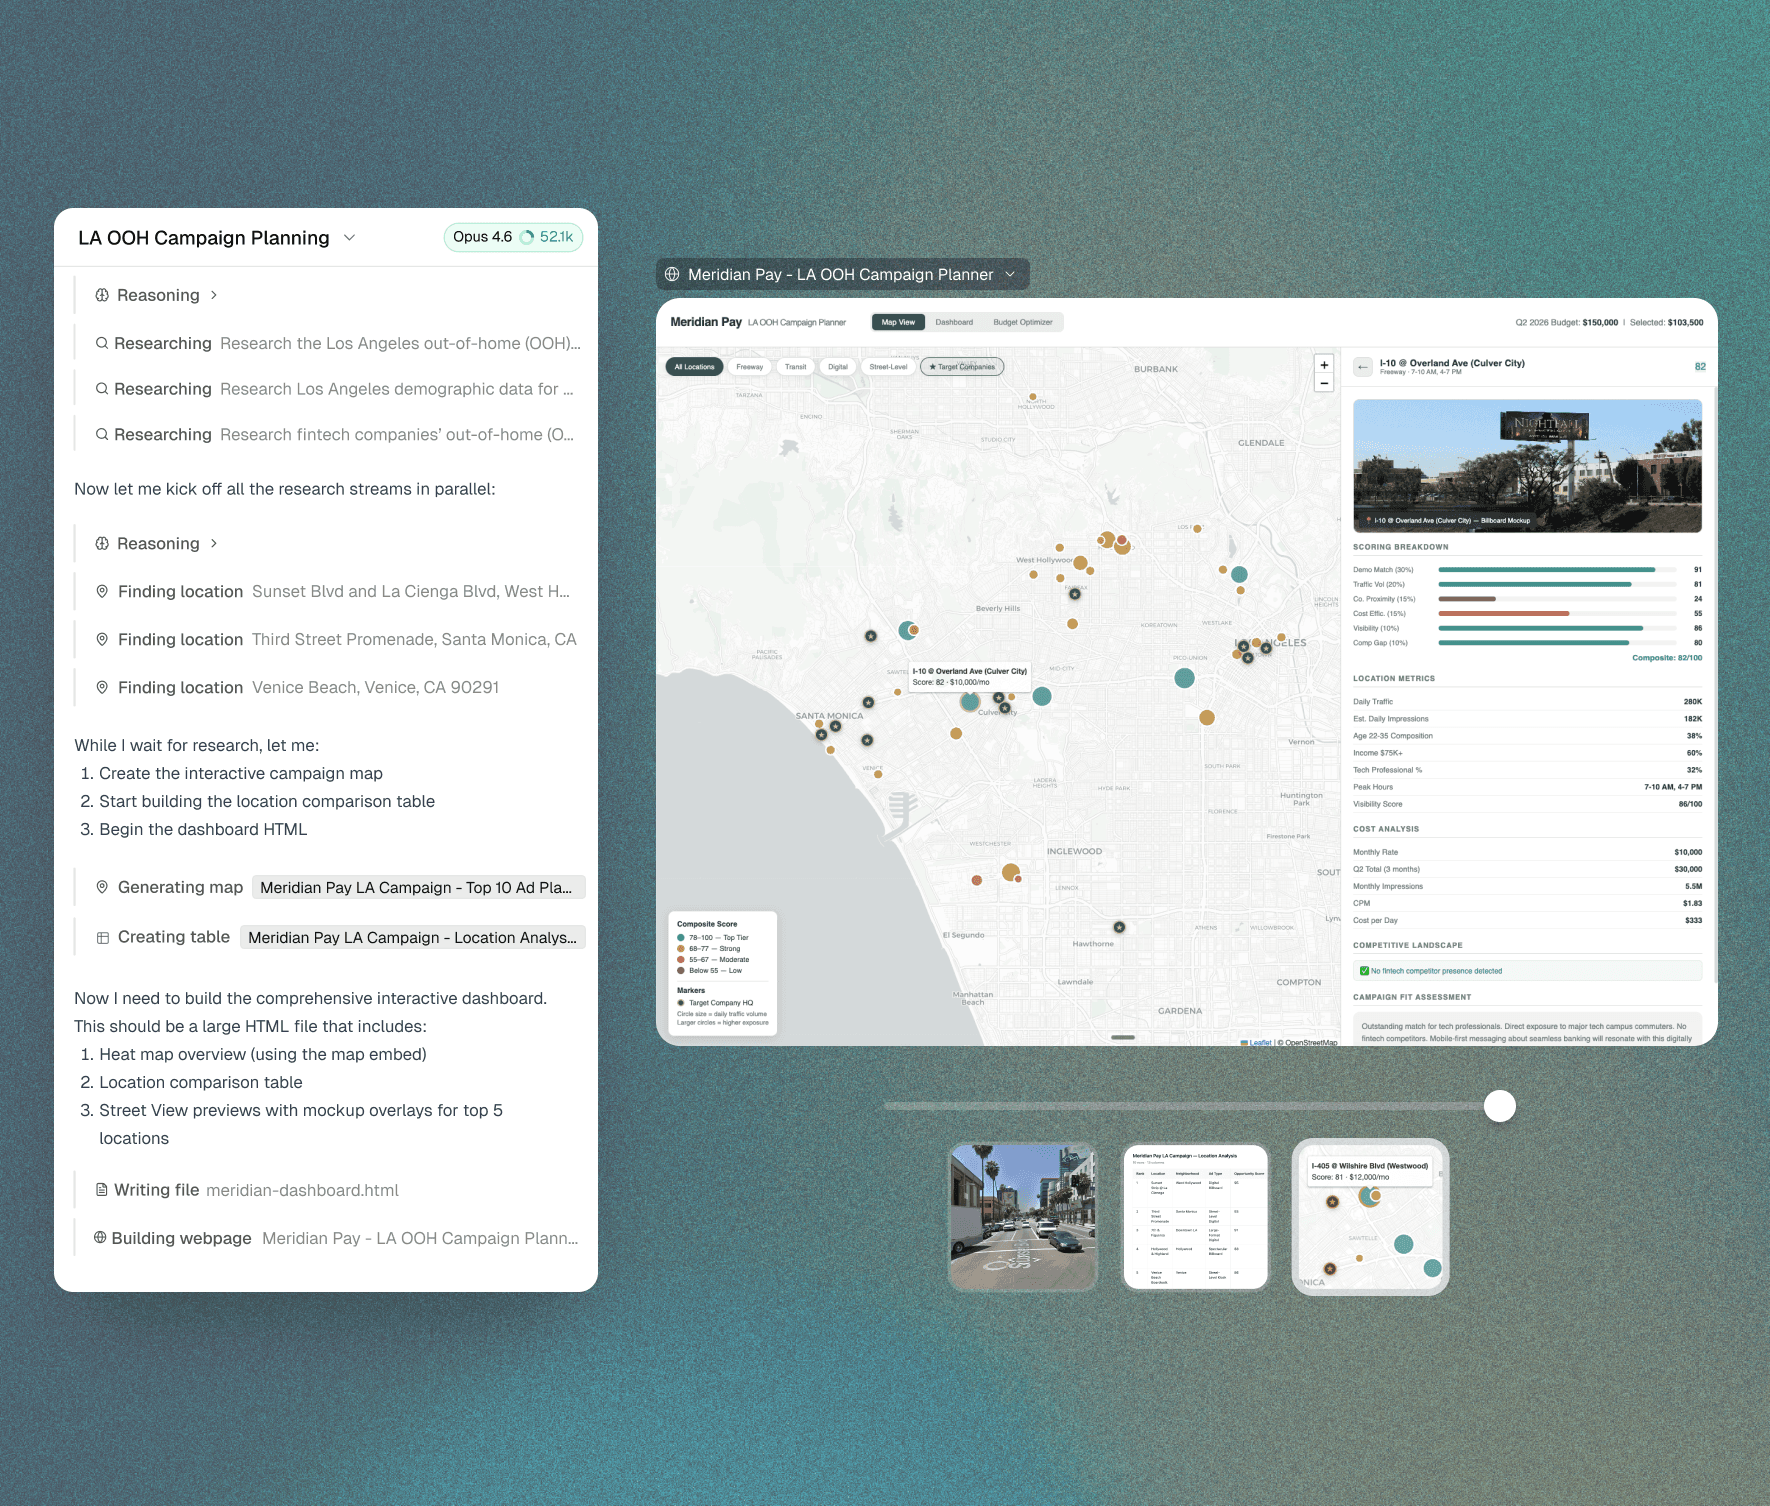Click the Building webpage globe icon
This screenshot has height=1506, width=1770.
pos(100,1237)
